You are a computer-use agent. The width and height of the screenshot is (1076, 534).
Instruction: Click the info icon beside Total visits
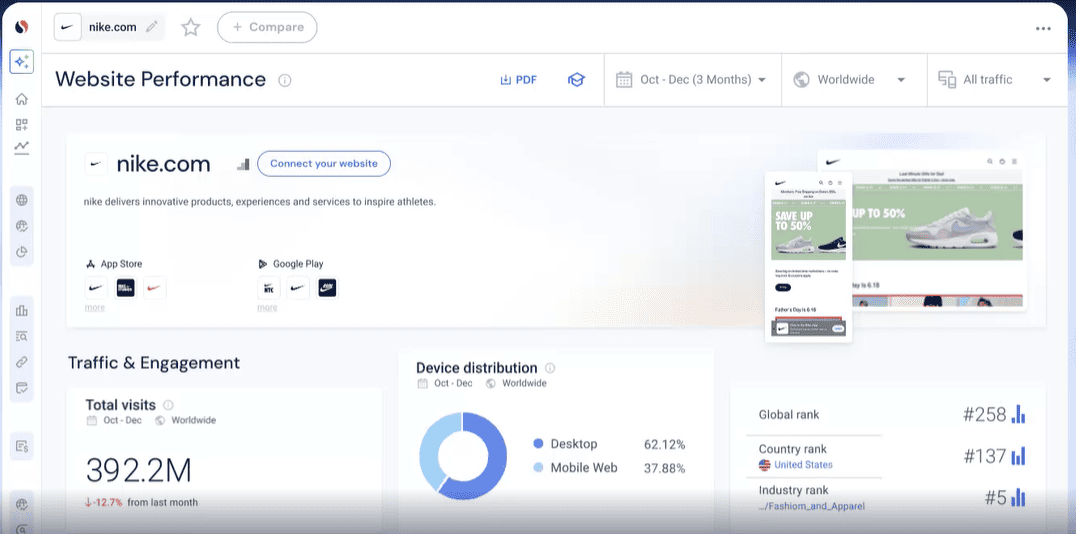tap(168, 405)
